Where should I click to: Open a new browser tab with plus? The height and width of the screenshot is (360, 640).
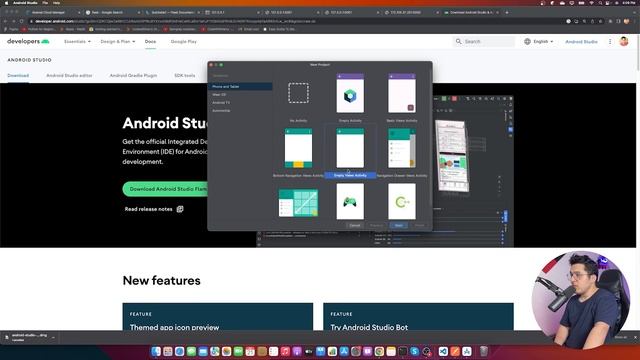(507, 12)
